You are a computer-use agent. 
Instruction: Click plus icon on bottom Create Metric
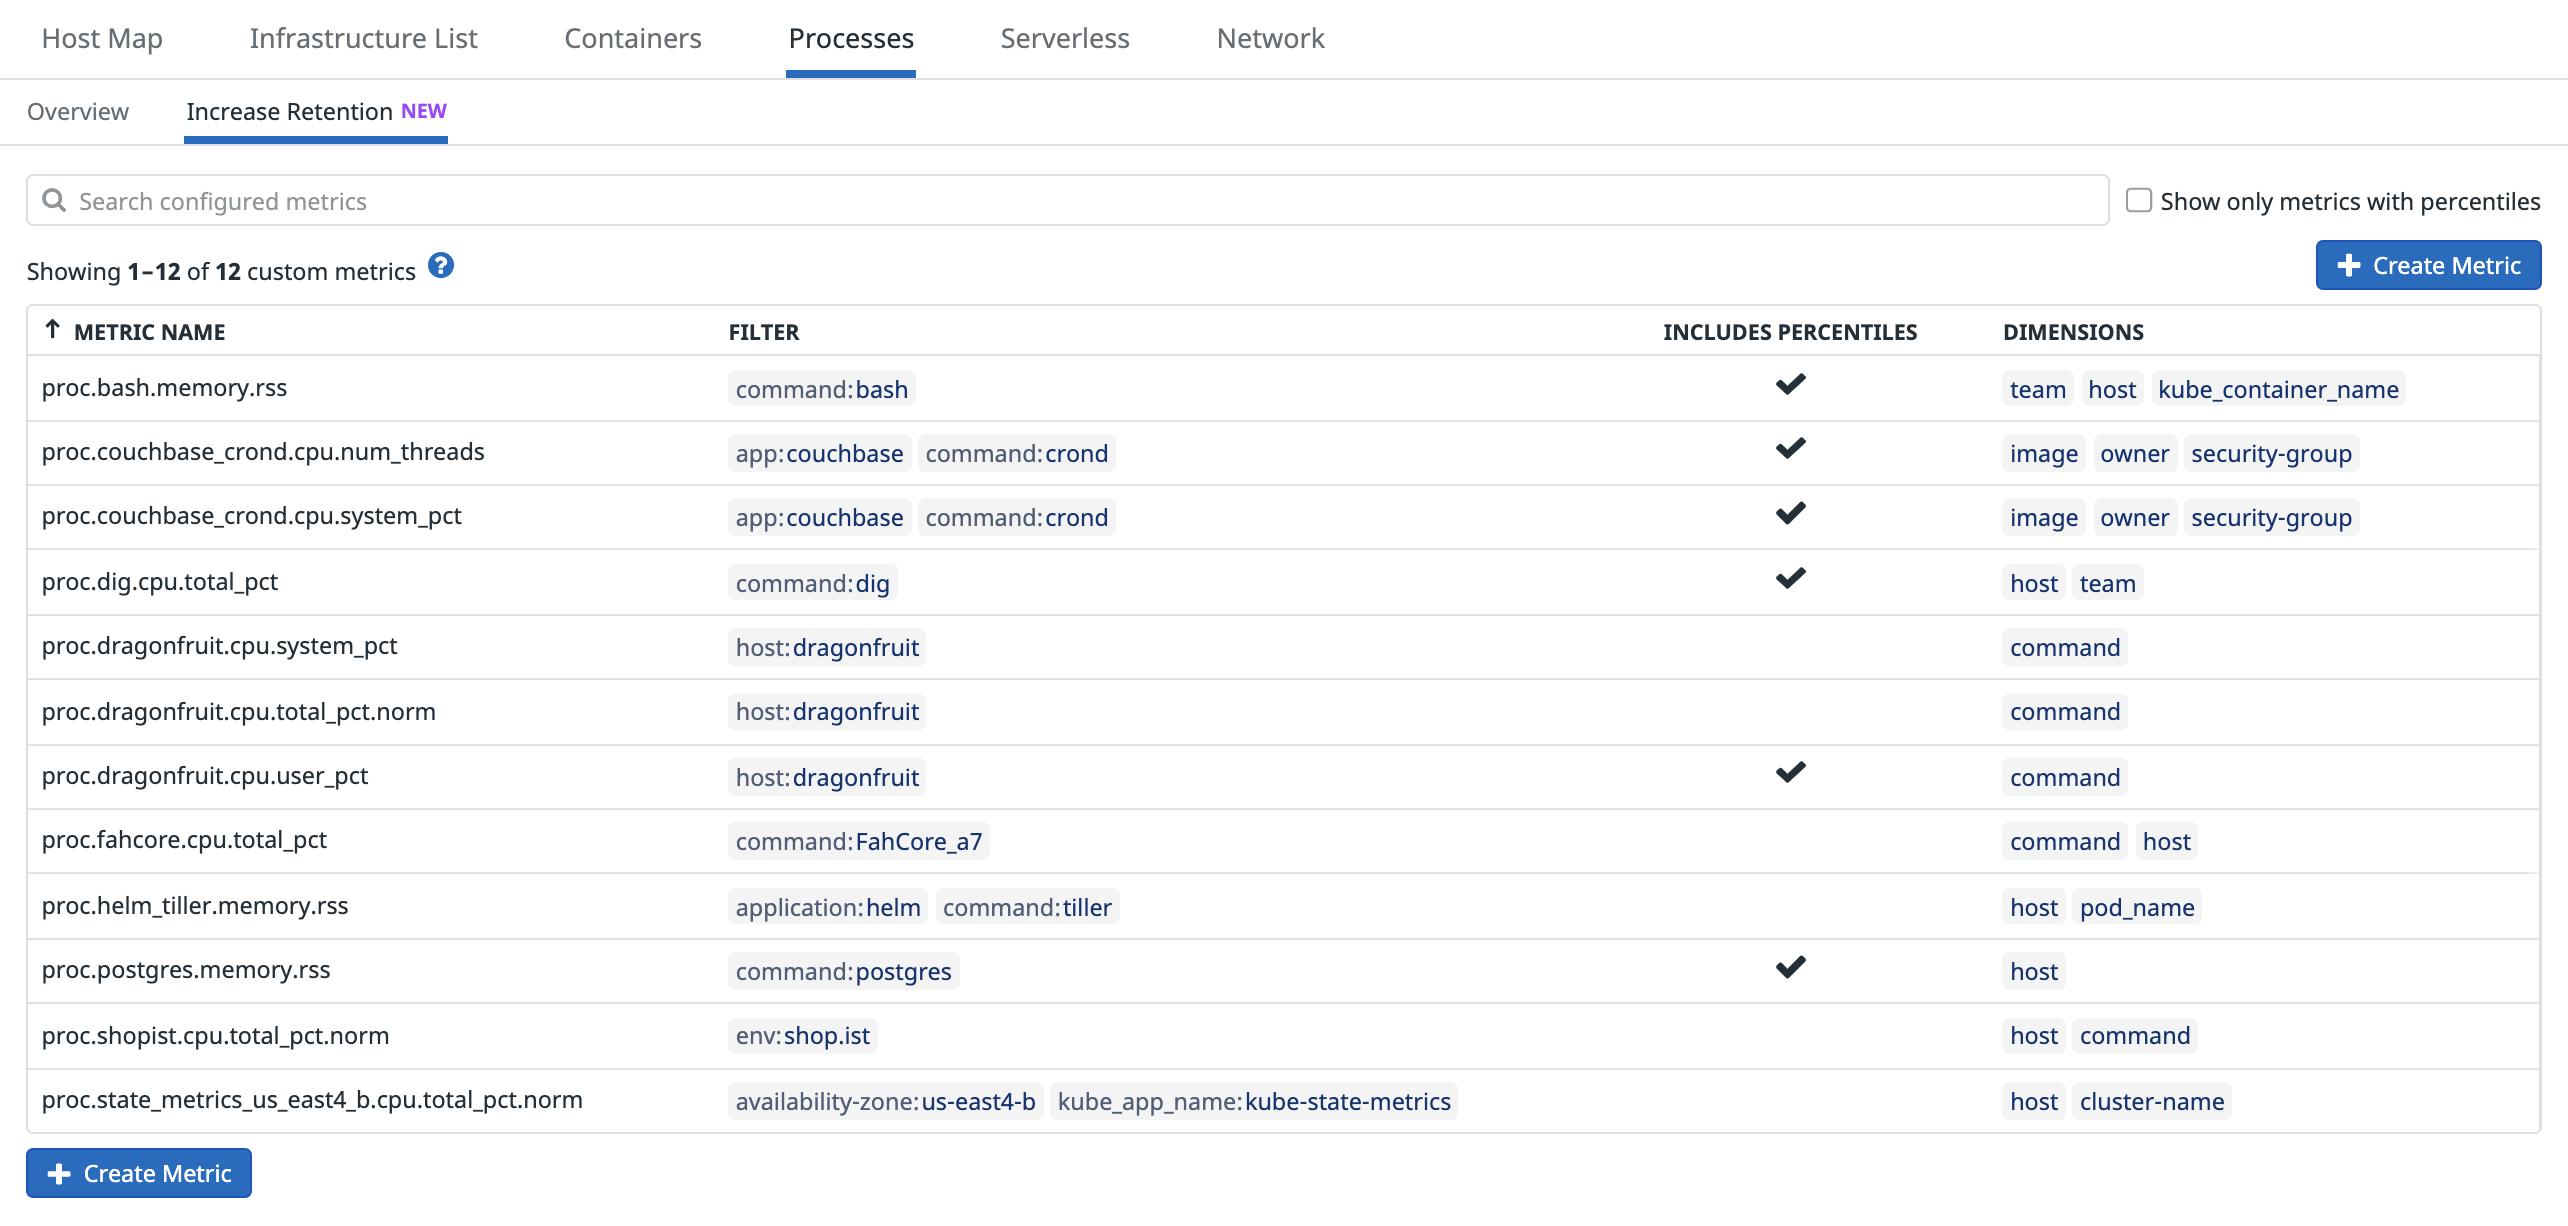pyautogui.click(x=60, y=1174)
